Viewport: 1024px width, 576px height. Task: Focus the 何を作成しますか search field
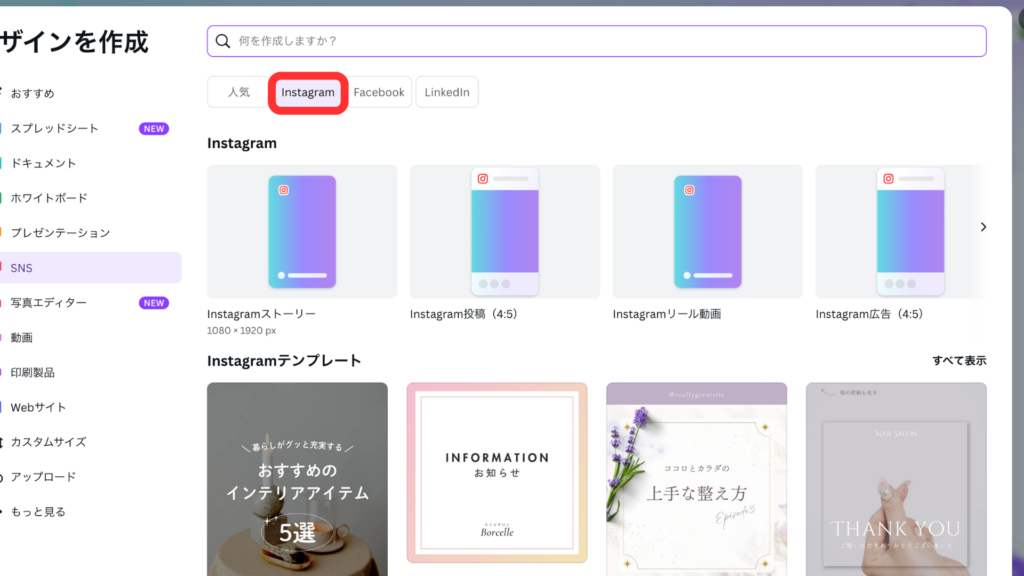click(600, 41)
